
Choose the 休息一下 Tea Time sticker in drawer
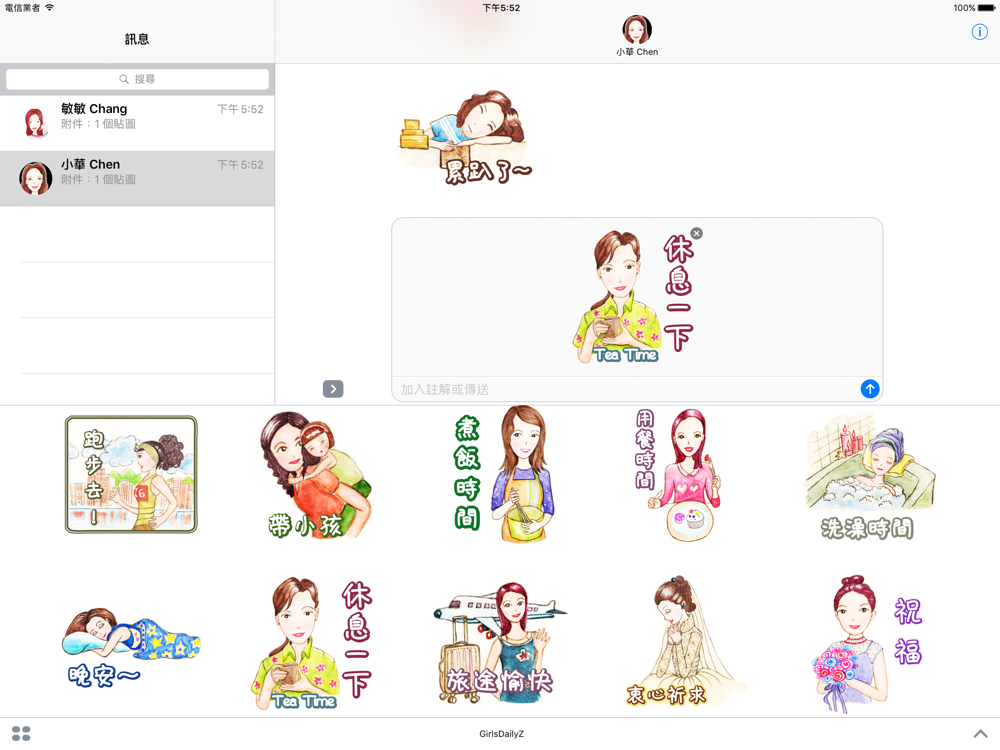(312, 643)
